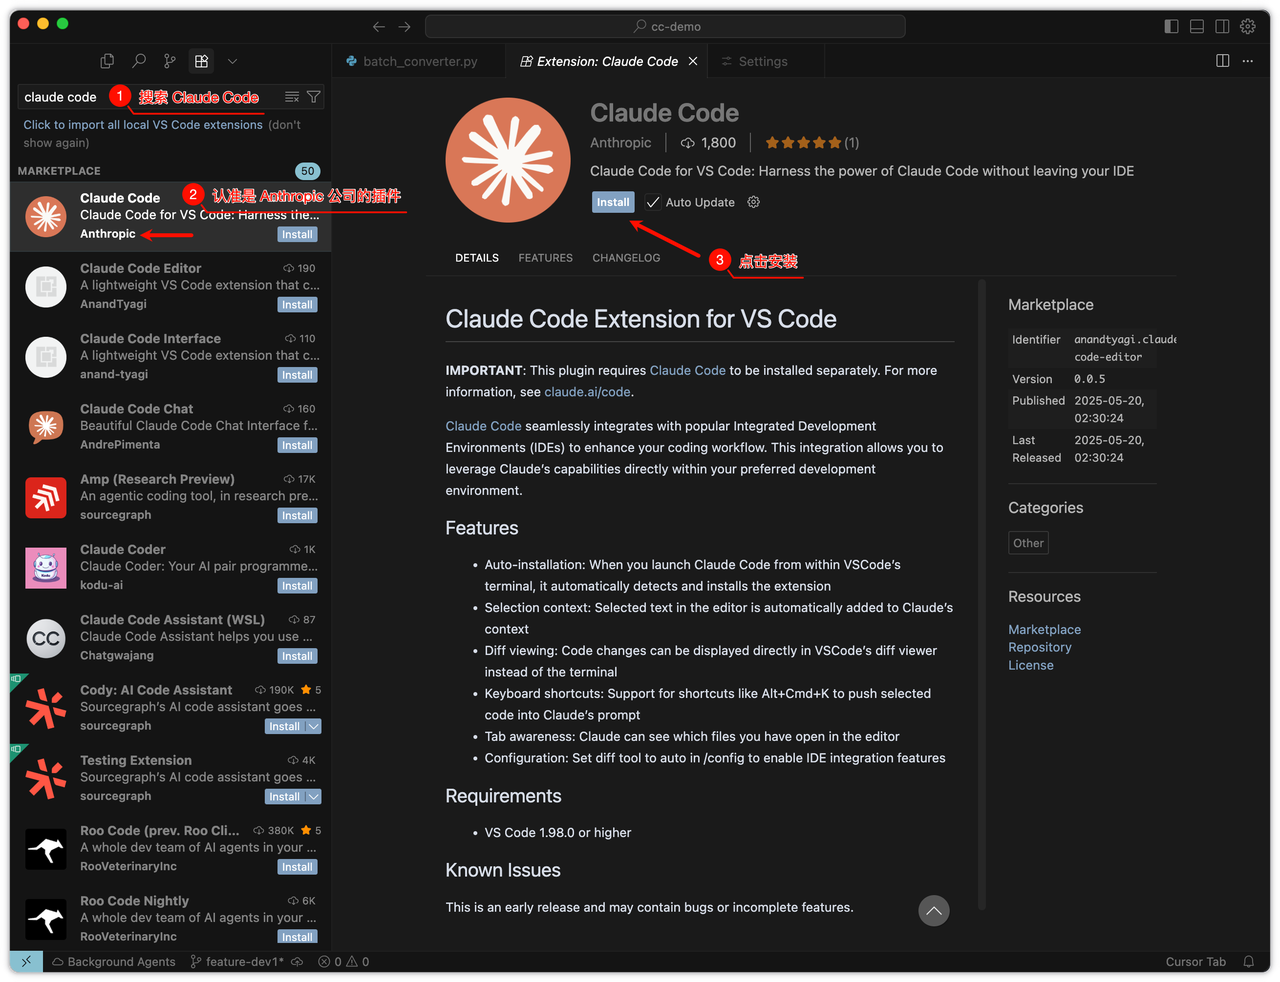1280x982 pixels.
Task: Open the Search magnifier icon in sidebar
Action: coord(139,61)
